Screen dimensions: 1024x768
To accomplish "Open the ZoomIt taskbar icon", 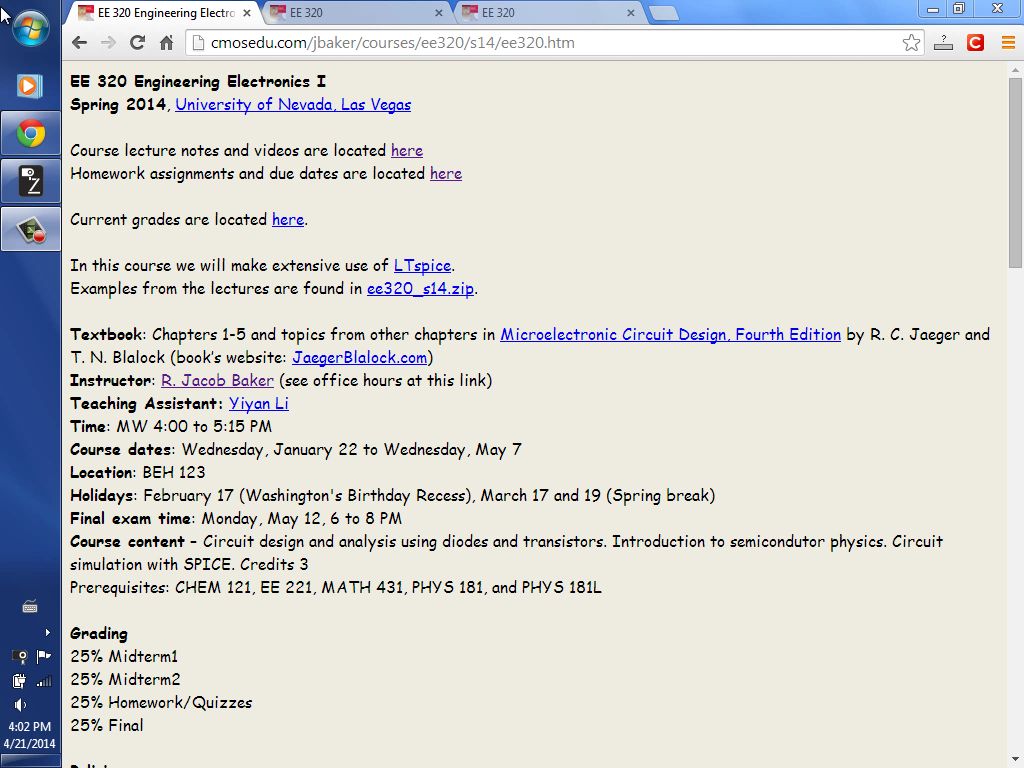I will tap(31, 182).
